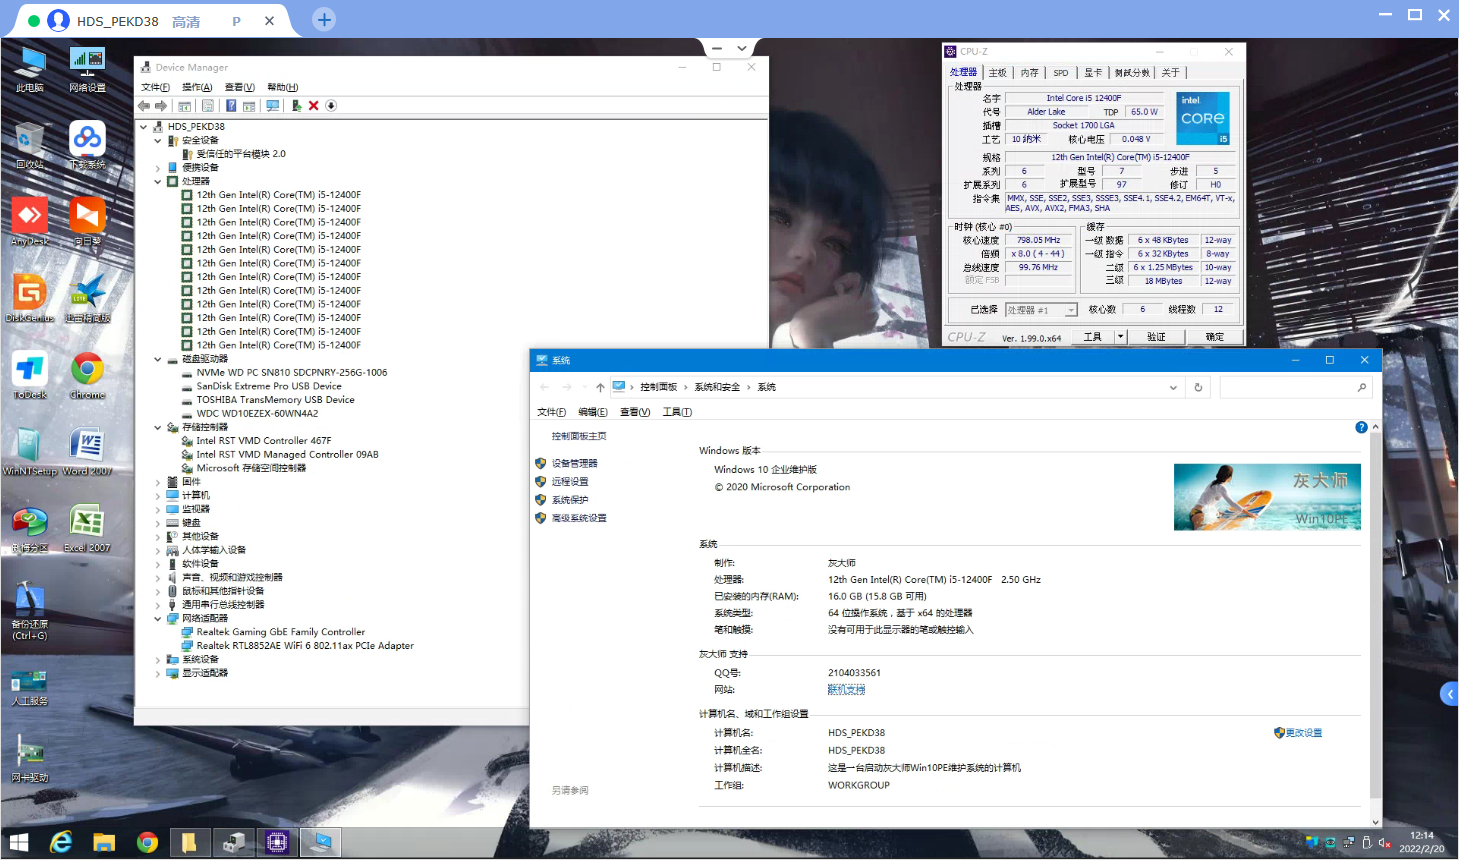Click the red X uninstall device icon
The image size is (1459, 860).
313,106
